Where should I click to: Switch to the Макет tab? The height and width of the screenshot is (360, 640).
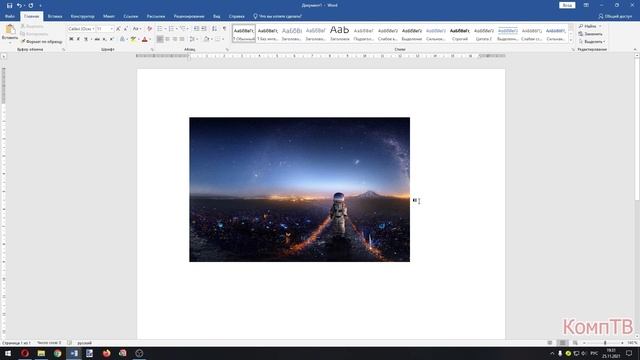click(109, 16)
